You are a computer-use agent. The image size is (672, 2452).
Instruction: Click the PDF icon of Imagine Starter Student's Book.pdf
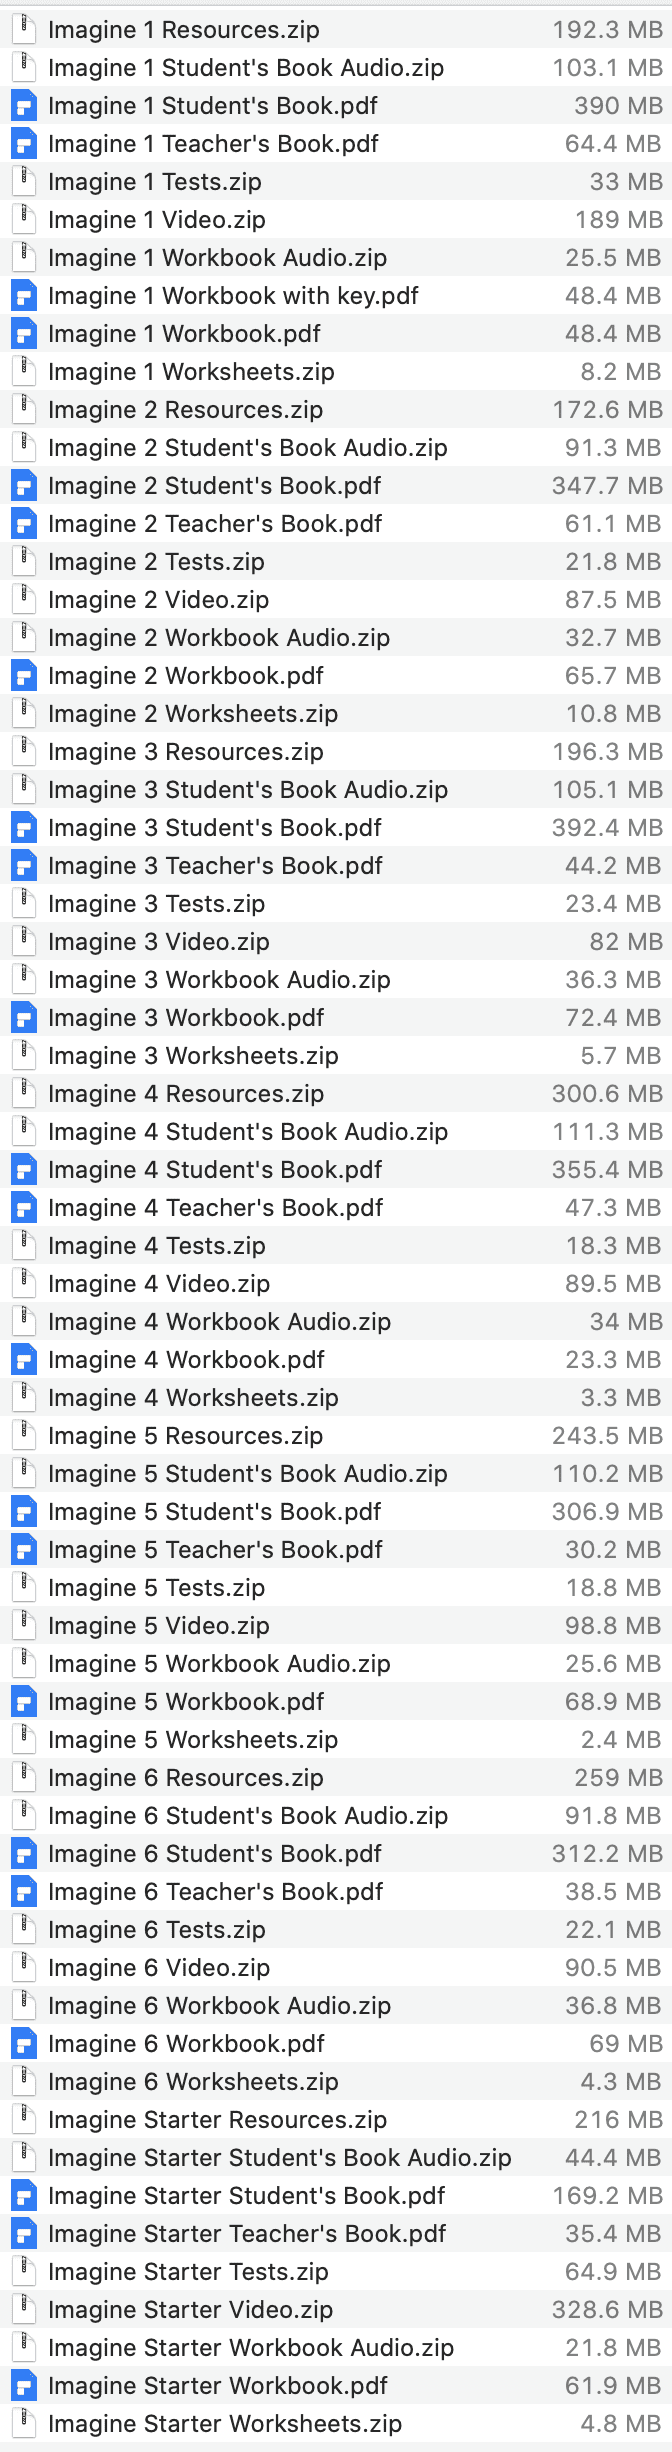pos(23,2196)
